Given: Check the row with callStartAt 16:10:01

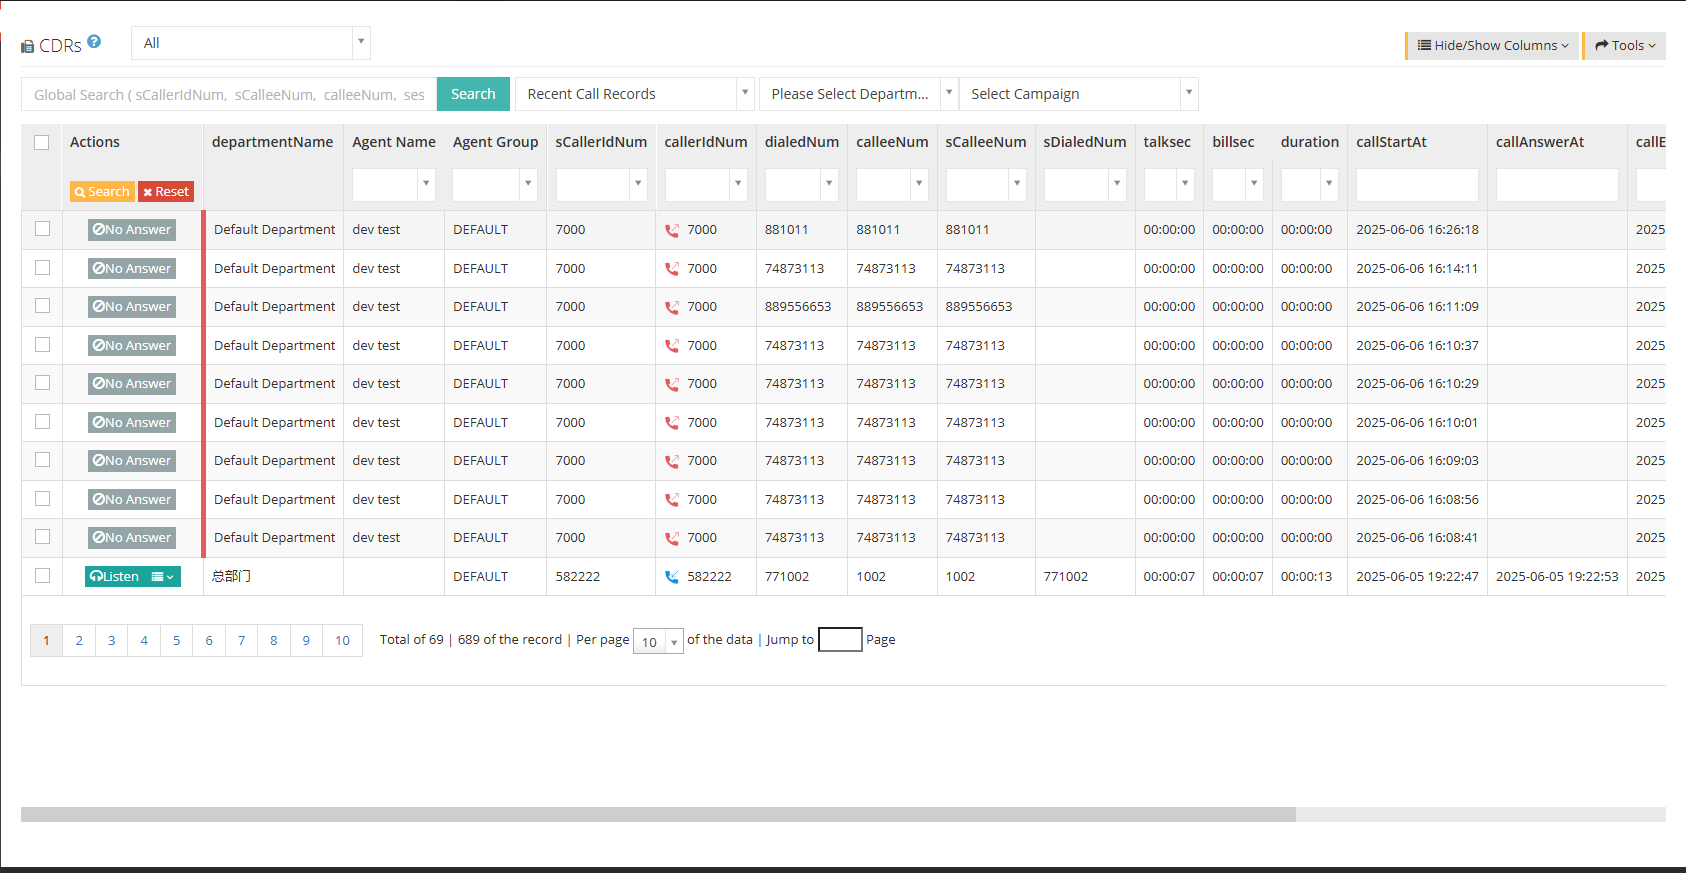Looking at the screenshot, I should [x=42, y=421].
